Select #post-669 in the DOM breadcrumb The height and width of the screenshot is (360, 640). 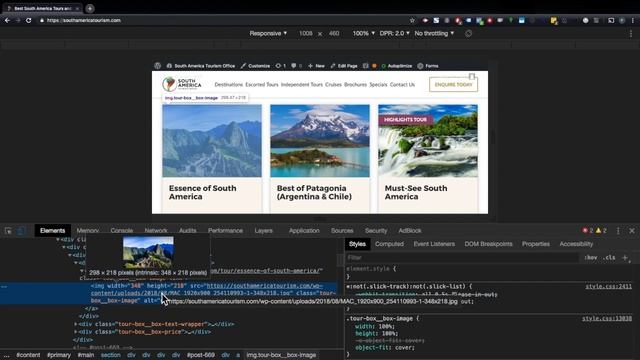201,355
